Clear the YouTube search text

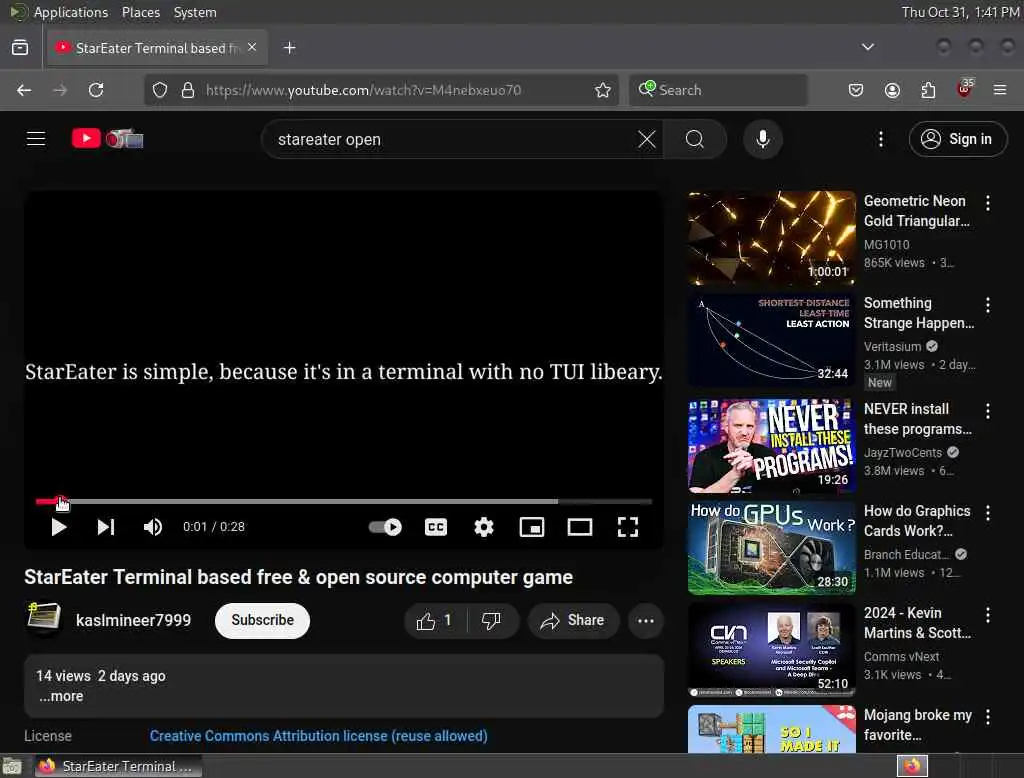(647, 139)
